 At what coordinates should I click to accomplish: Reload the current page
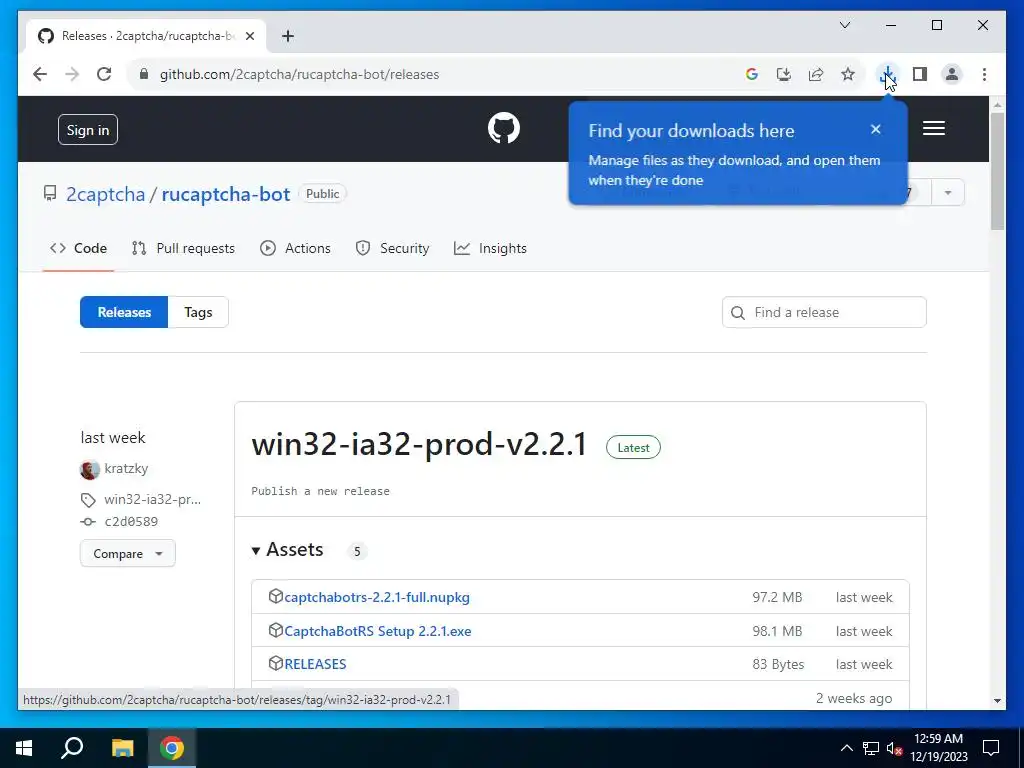[104, 74]
